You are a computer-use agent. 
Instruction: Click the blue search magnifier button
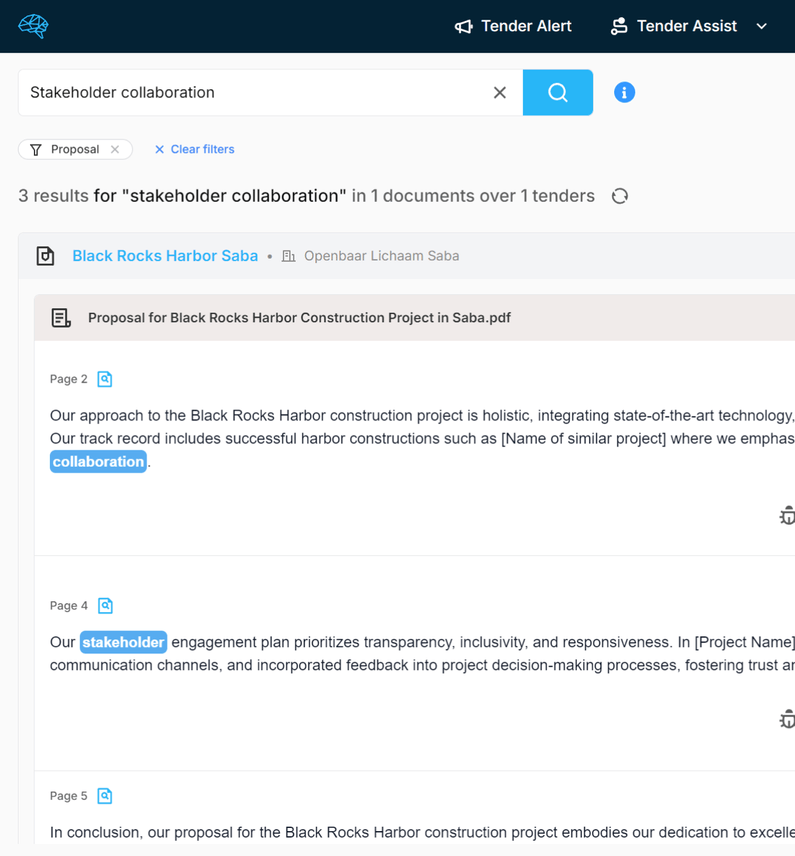tap(558, 92)
